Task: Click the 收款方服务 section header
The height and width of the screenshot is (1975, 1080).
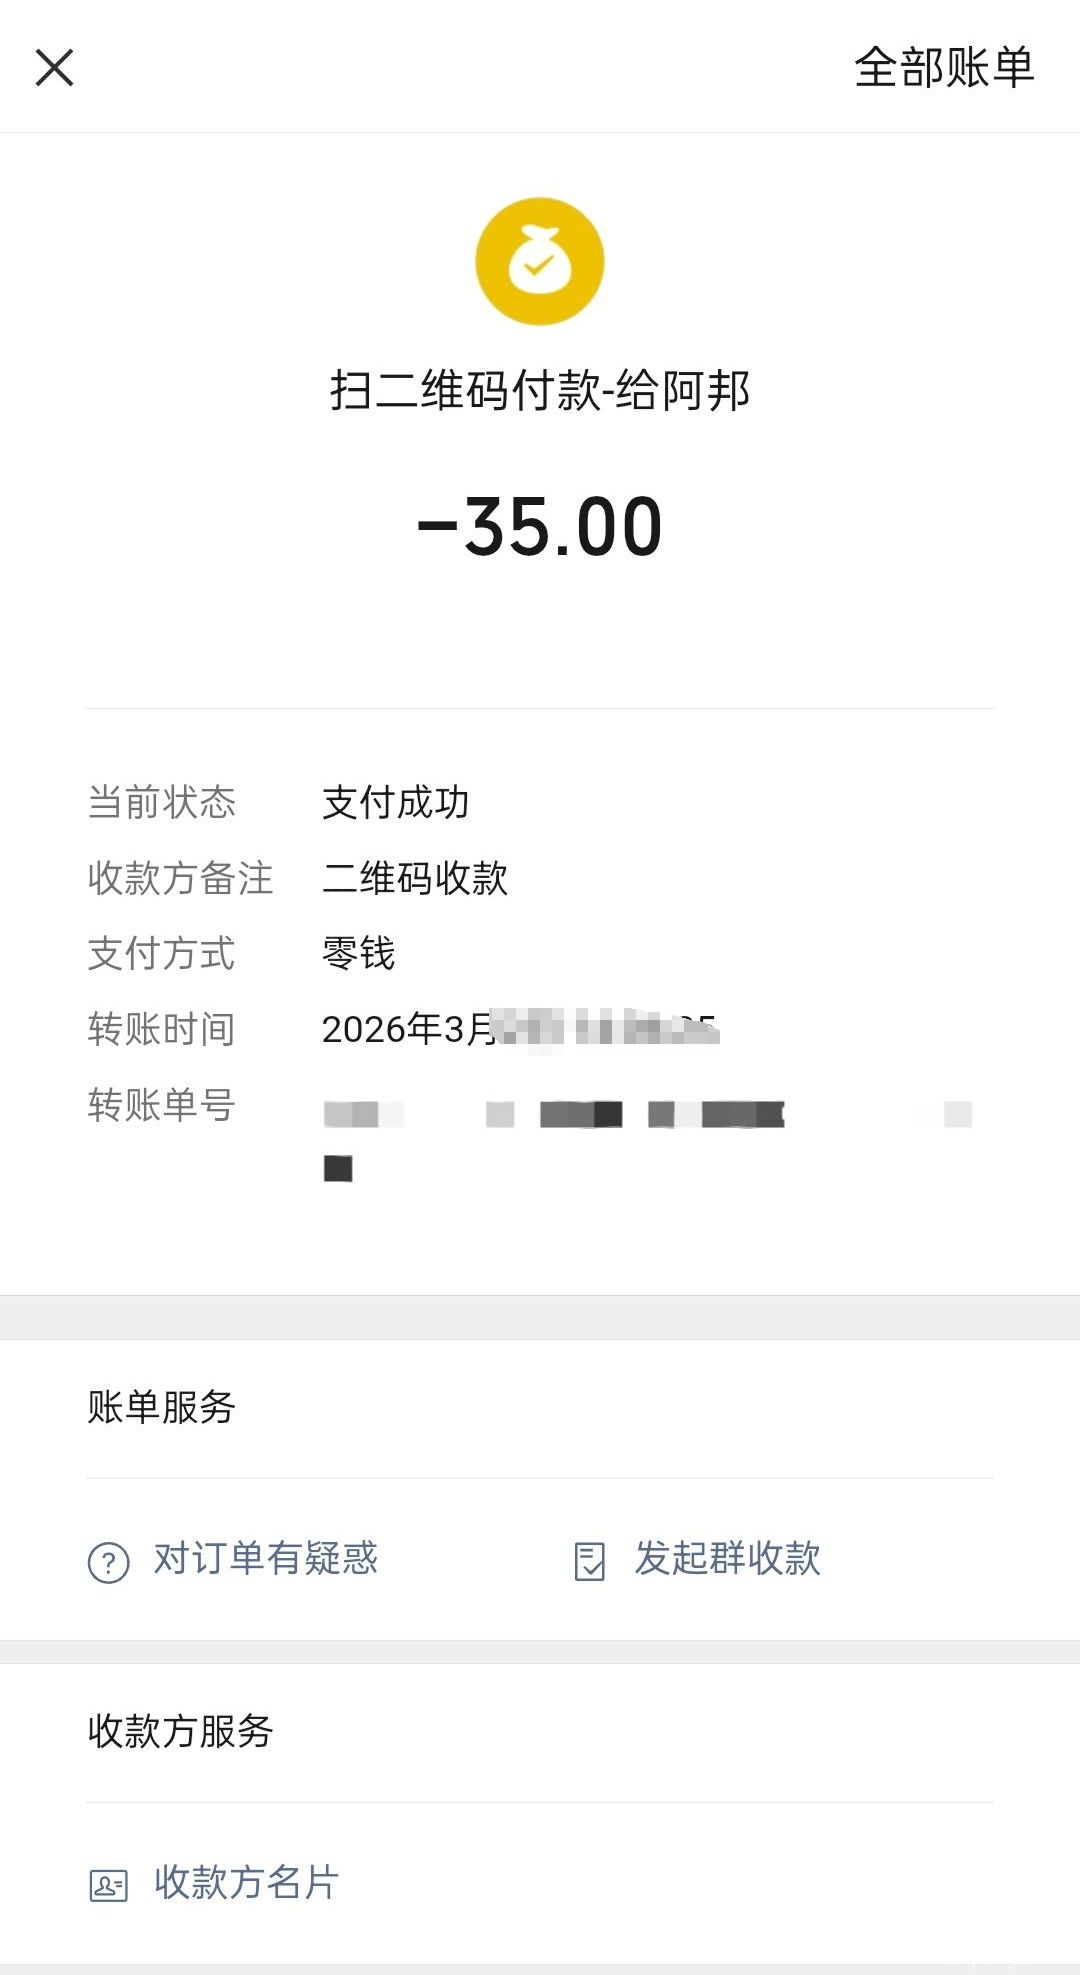Action: [x=181, y=1731]
